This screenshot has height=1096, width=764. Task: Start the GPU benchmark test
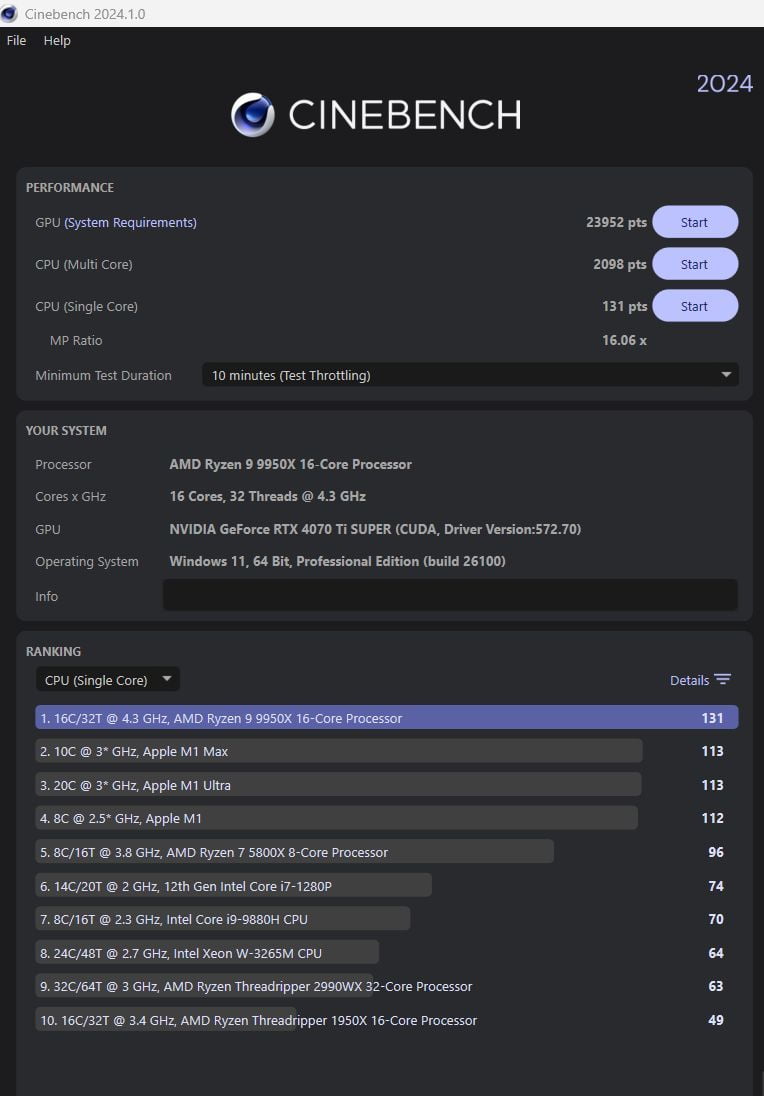695,222
